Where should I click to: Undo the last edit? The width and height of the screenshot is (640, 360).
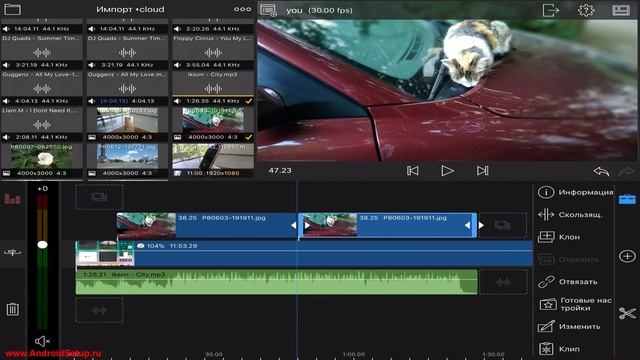(601, 171)
